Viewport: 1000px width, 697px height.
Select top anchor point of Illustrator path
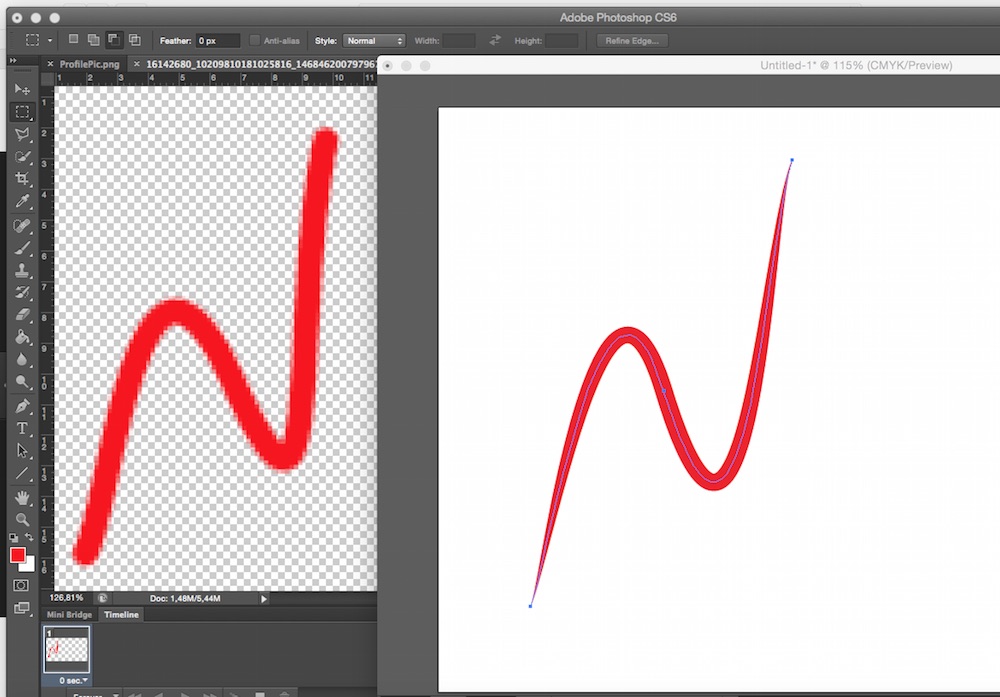(792, 160)
